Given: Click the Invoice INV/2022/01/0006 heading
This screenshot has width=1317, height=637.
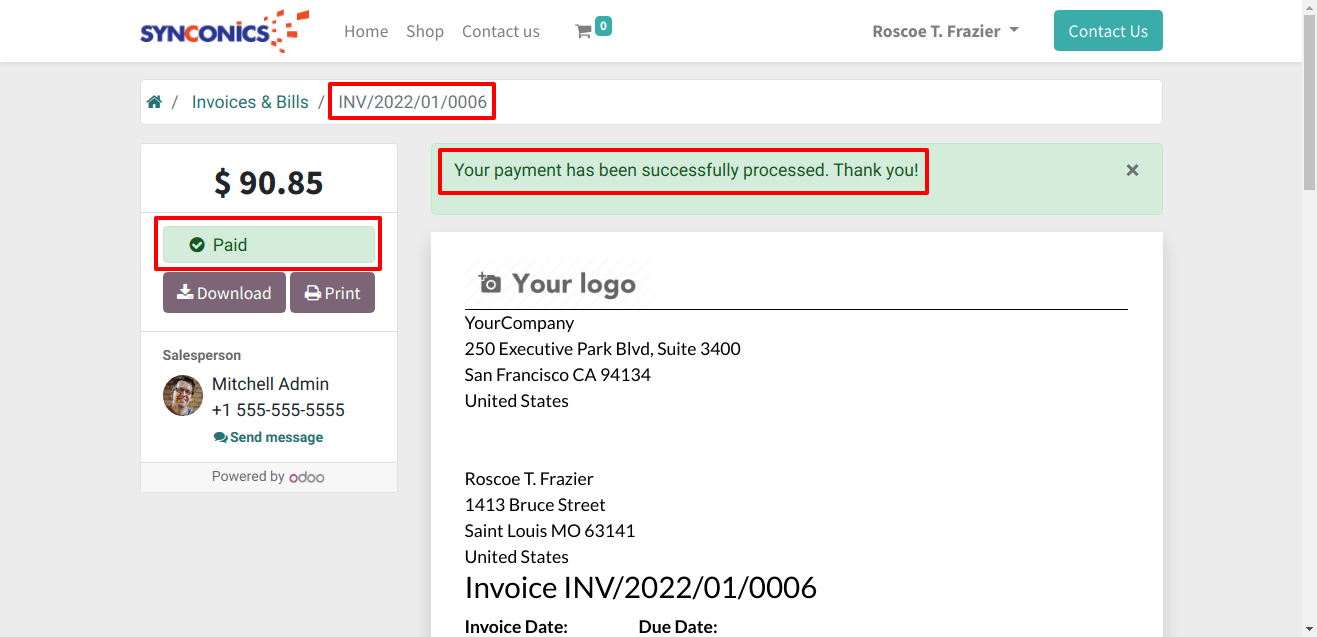Looking at the screenshot, I should [641, 587].
